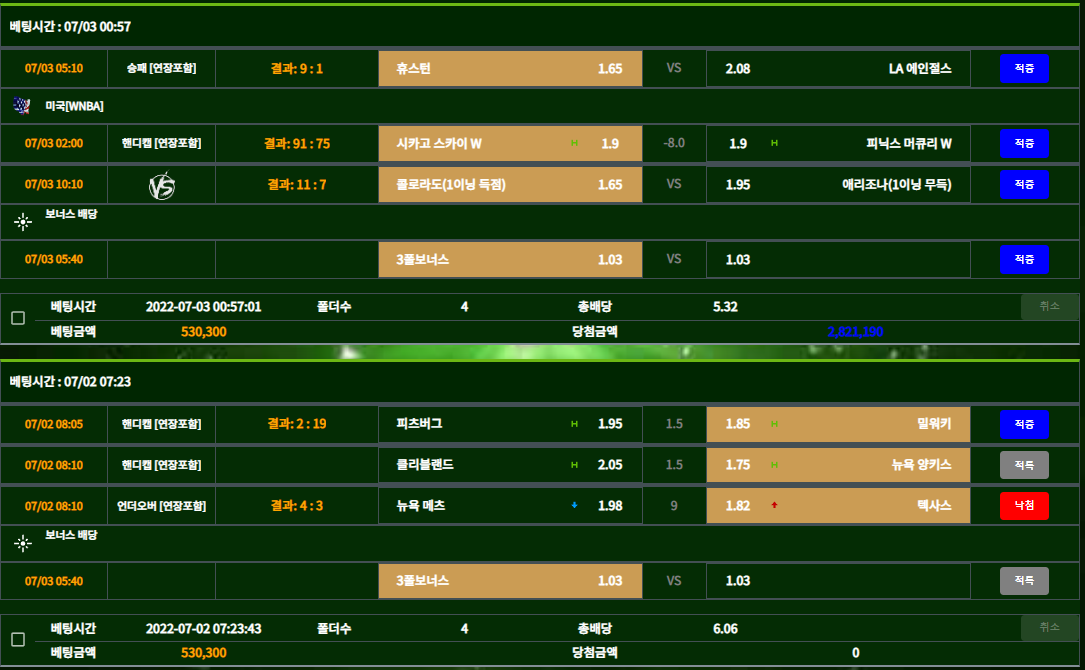Click the VS logo in the 07/03 10:10 row

tap(162, 185)
